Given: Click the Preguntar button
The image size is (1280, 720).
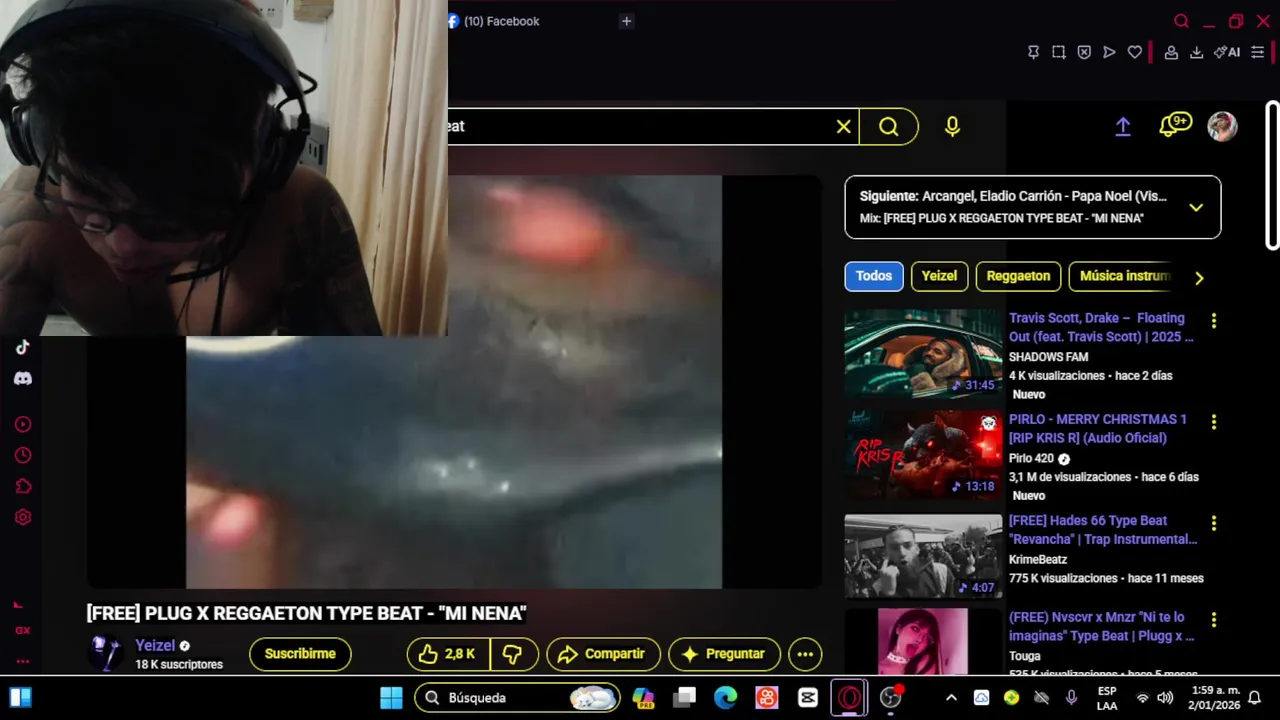Looking at the screenshot, I should point(725,654).
